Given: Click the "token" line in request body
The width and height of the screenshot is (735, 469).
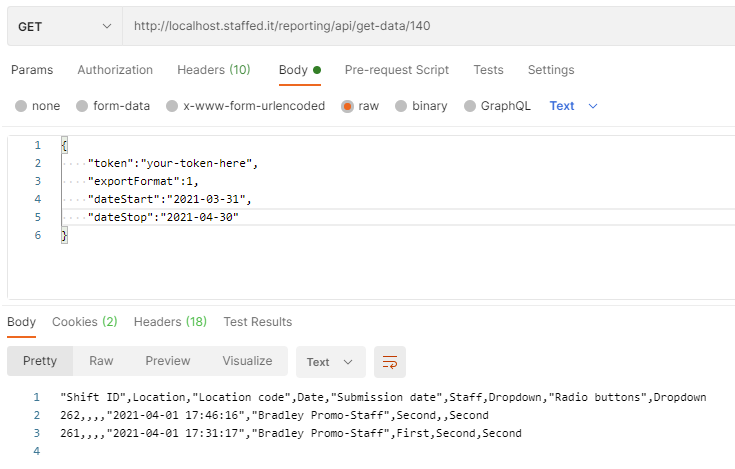Looking at the screenshot, I should coord(172,164).
